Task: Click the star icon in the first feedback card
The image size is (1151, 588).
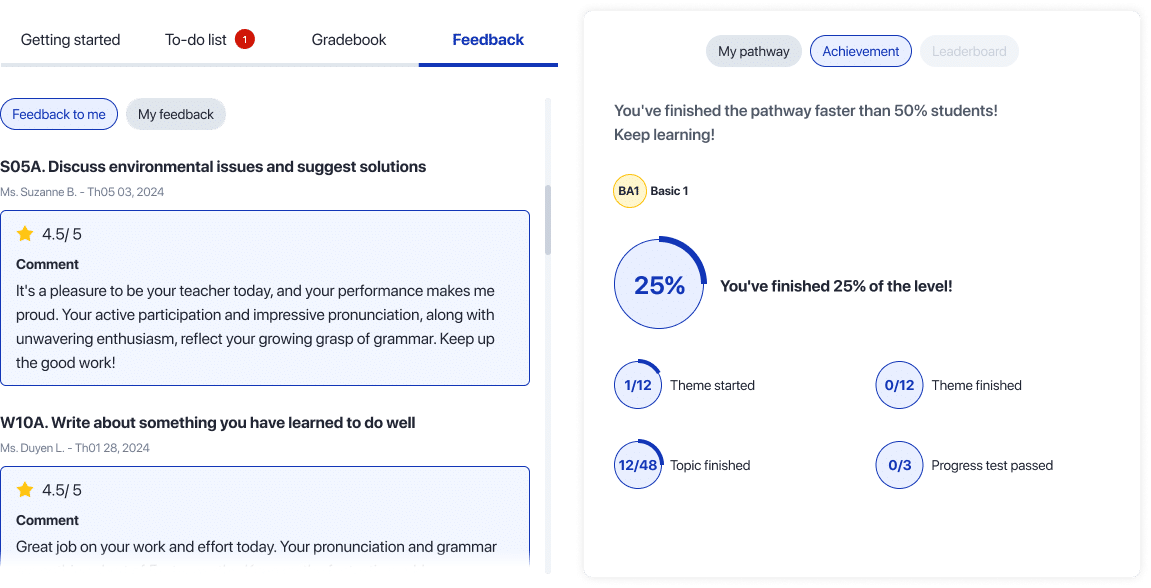Action: tap(25, 234)
